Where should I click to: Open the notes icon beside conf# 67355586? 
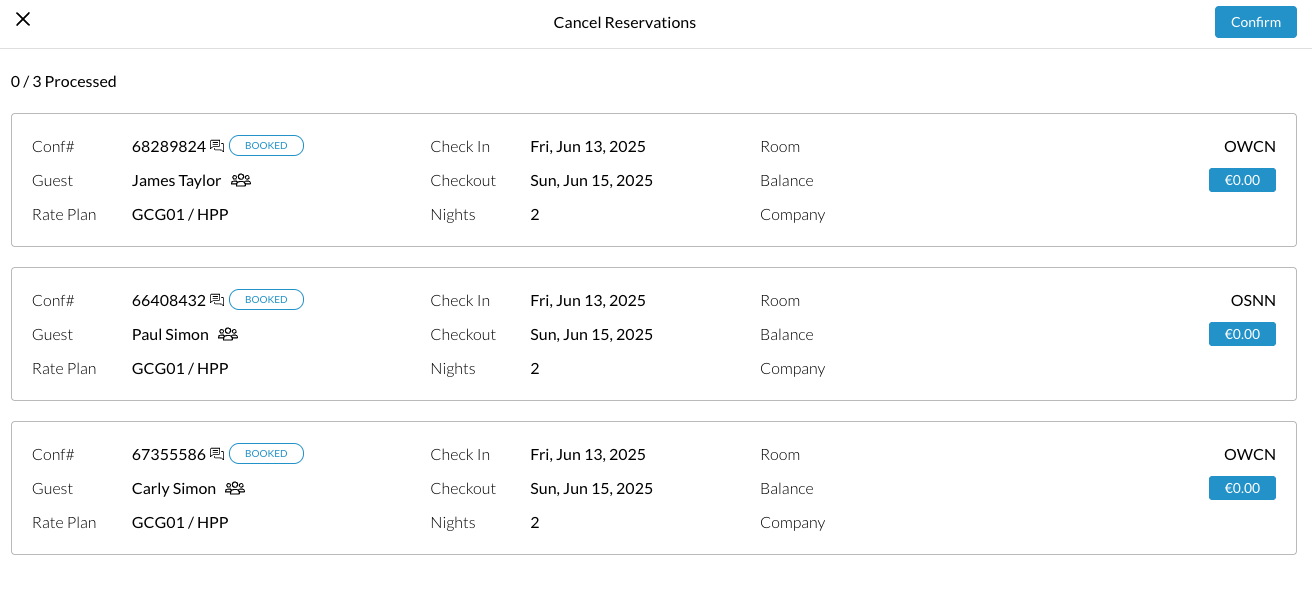pyautogui.click(x=217, y=453)
